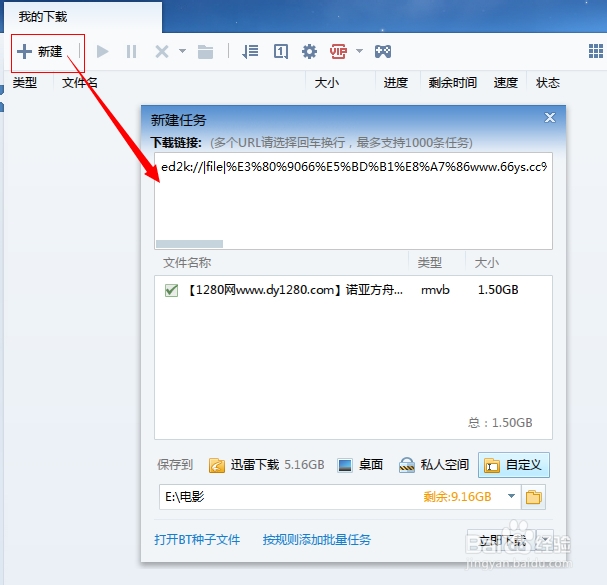Pause downloads with the pause icon

point(132,51)
